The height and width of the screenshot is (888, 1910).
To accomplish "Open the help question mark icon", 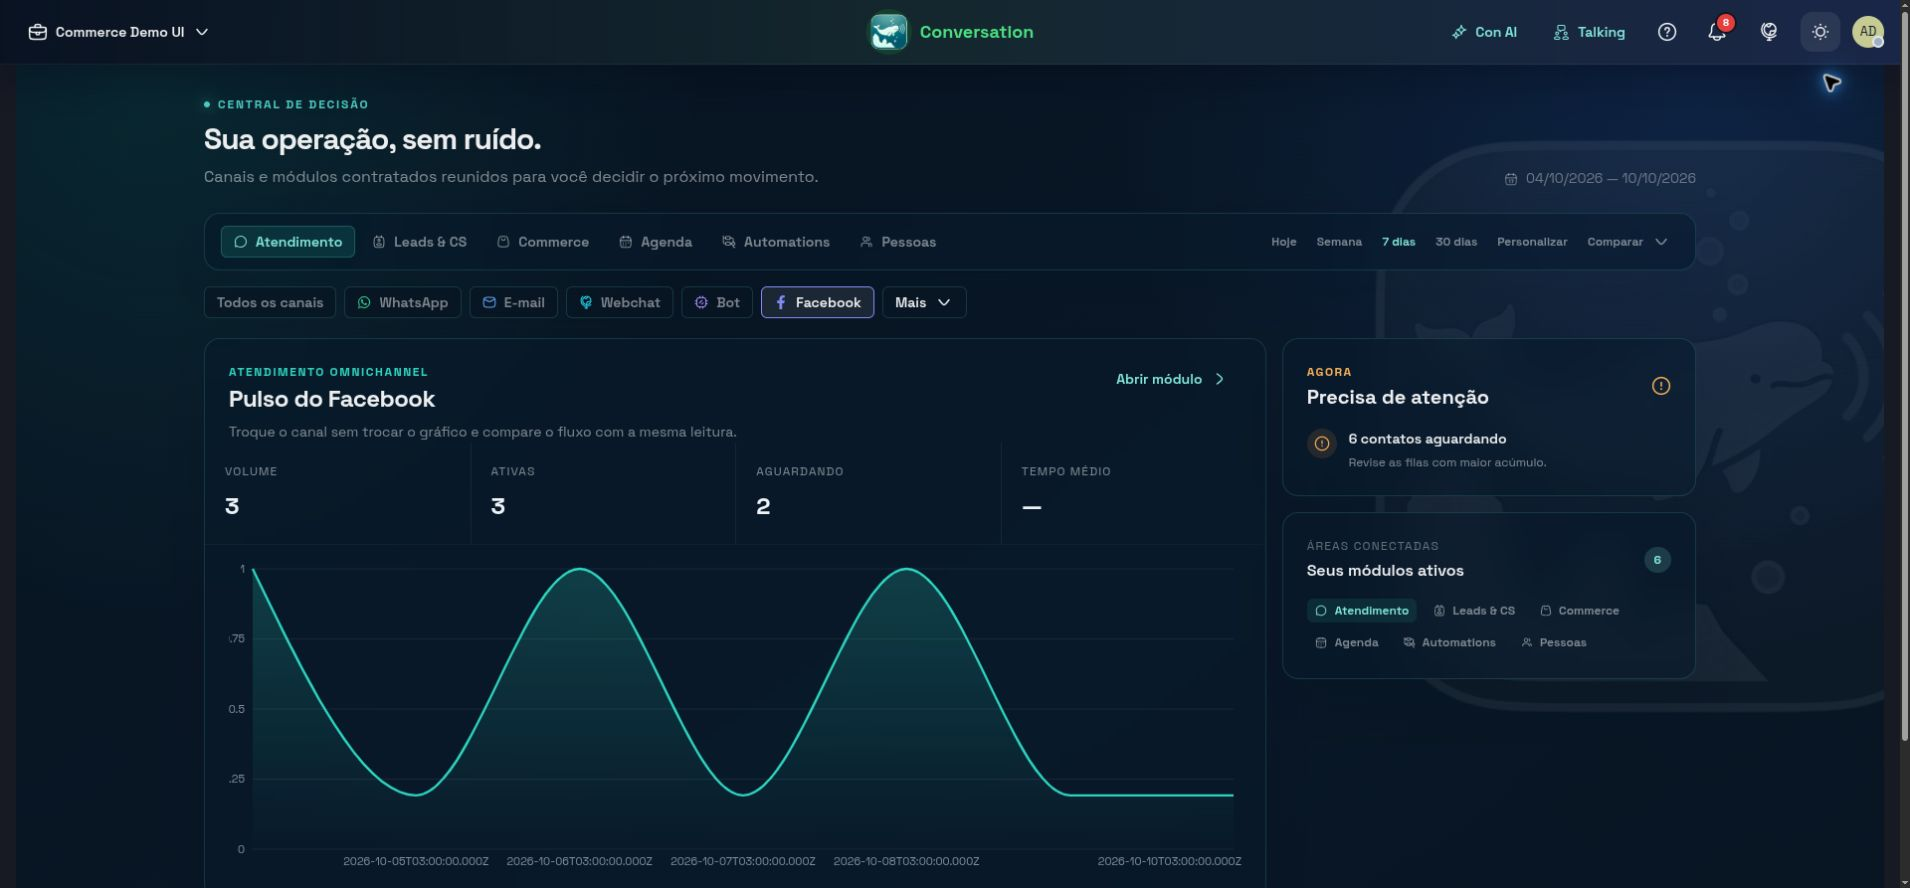I will (x=1667, y=32).
